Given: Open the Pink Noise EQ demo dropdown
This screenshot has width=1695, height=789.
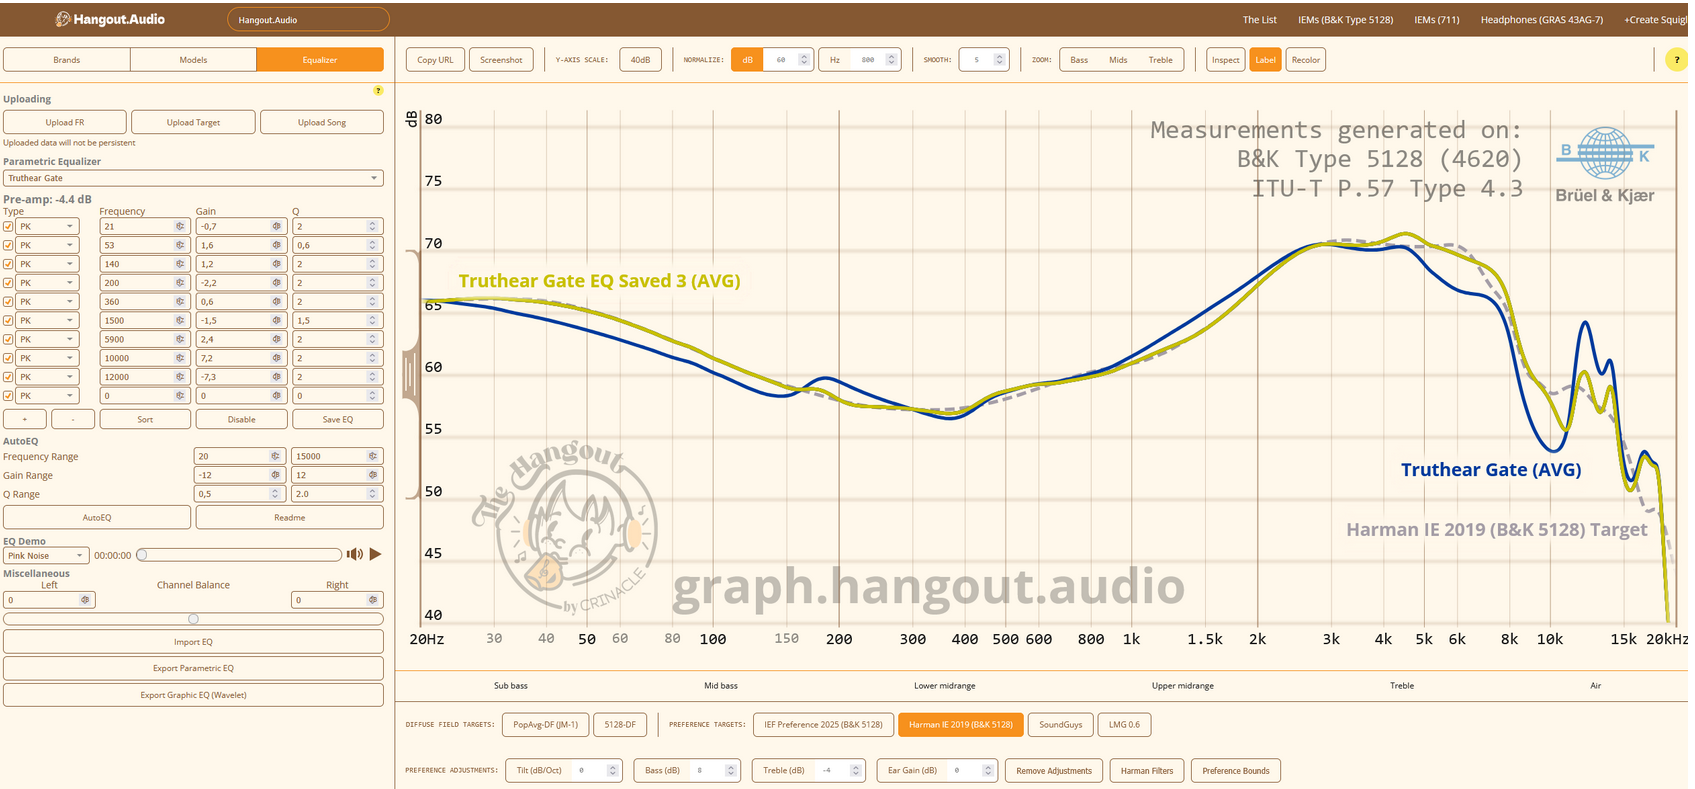Looking at the screenshot, I should (47, 556).
